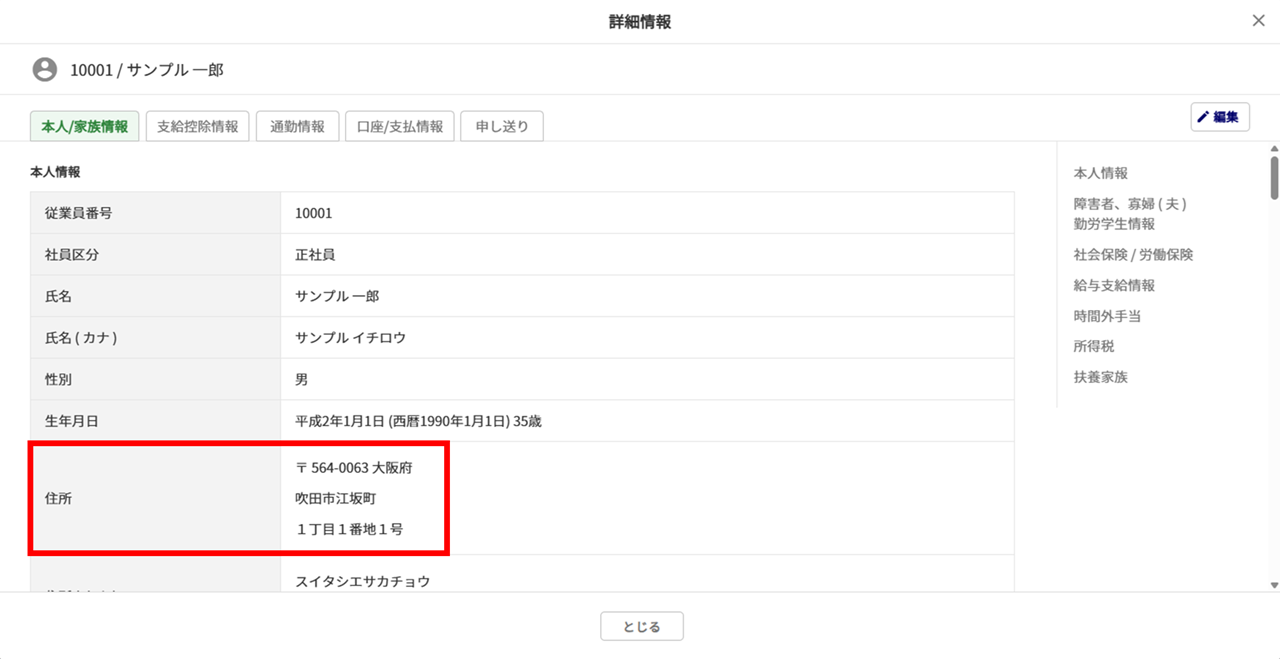Click the 社員区分 row label

[72, 255]
